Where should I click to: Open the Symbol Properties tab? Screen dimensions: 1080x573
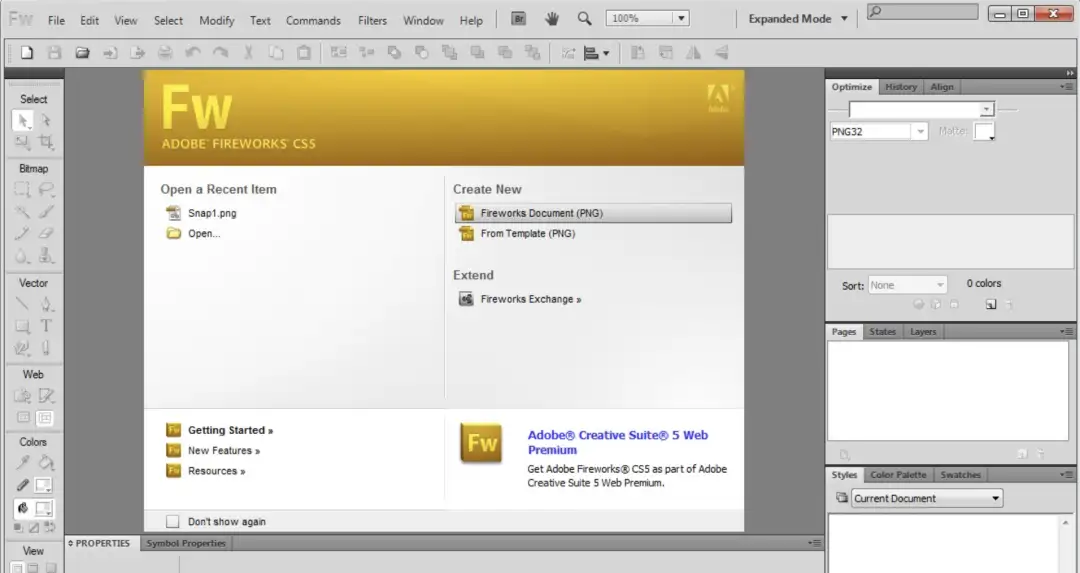click(x=186, y=543)
